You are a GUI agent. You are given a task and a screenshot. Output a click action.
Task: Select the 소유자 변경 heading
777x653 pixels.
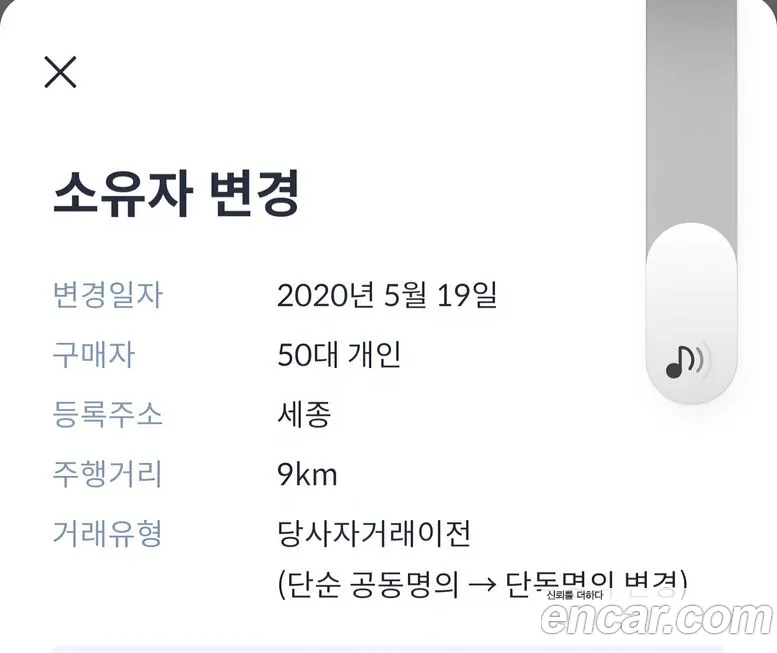[176, 193]
